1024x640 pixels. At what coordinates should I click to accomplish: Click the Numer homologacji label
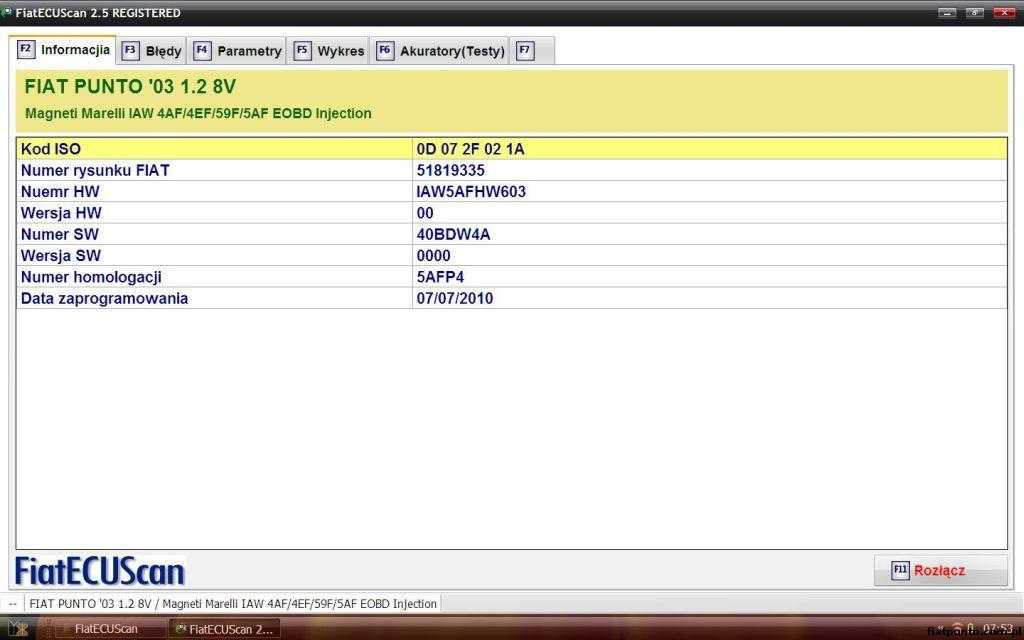pyautogui.click(x=91, y=277)
